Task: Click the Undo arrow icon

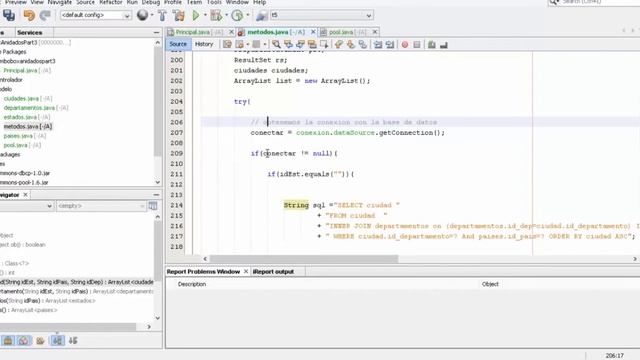Action: click(29, 16)
